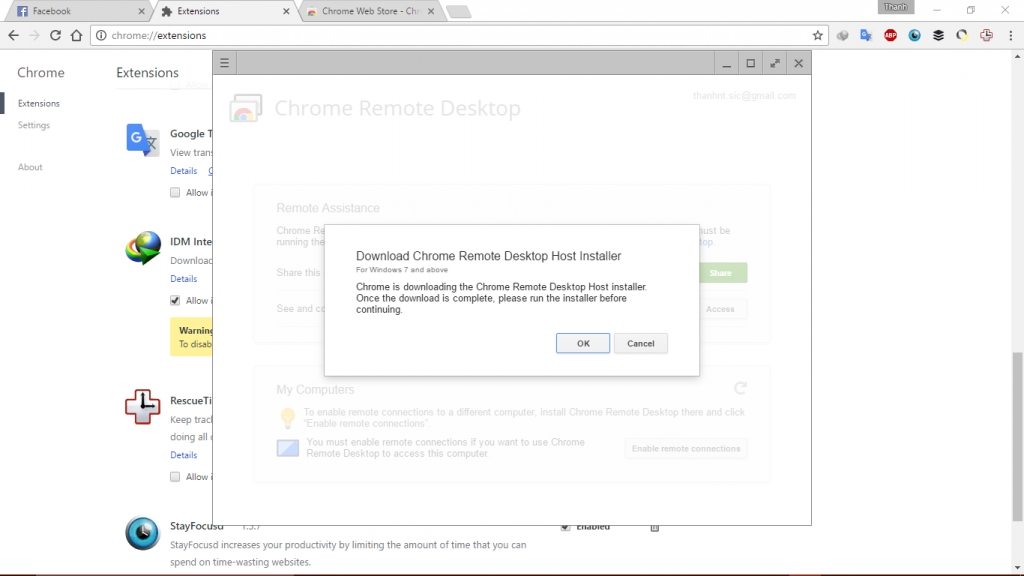Open the stacked layers extension icon
Image resolution: width=1024 pixels, height=576 pixels.
pos(938,35)
